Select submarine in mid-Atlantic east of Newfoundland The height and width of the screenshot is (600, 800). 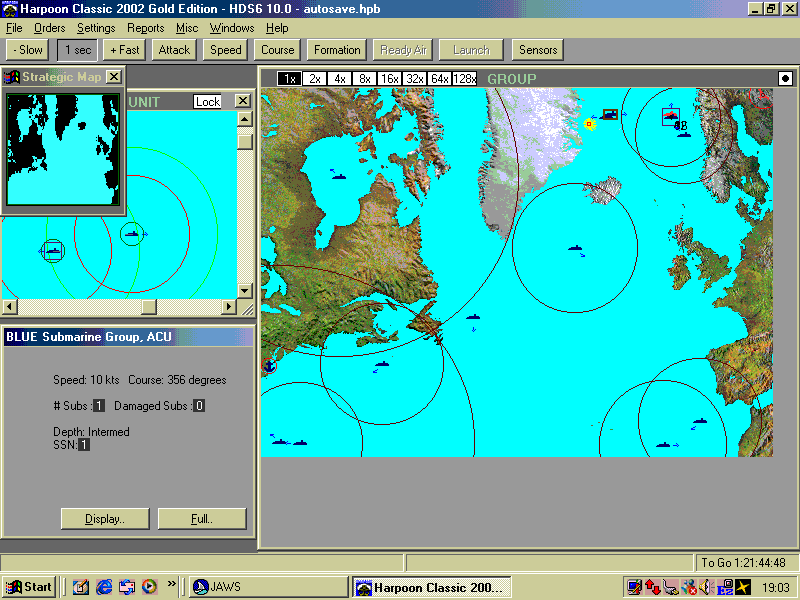[x=473, y=317]
